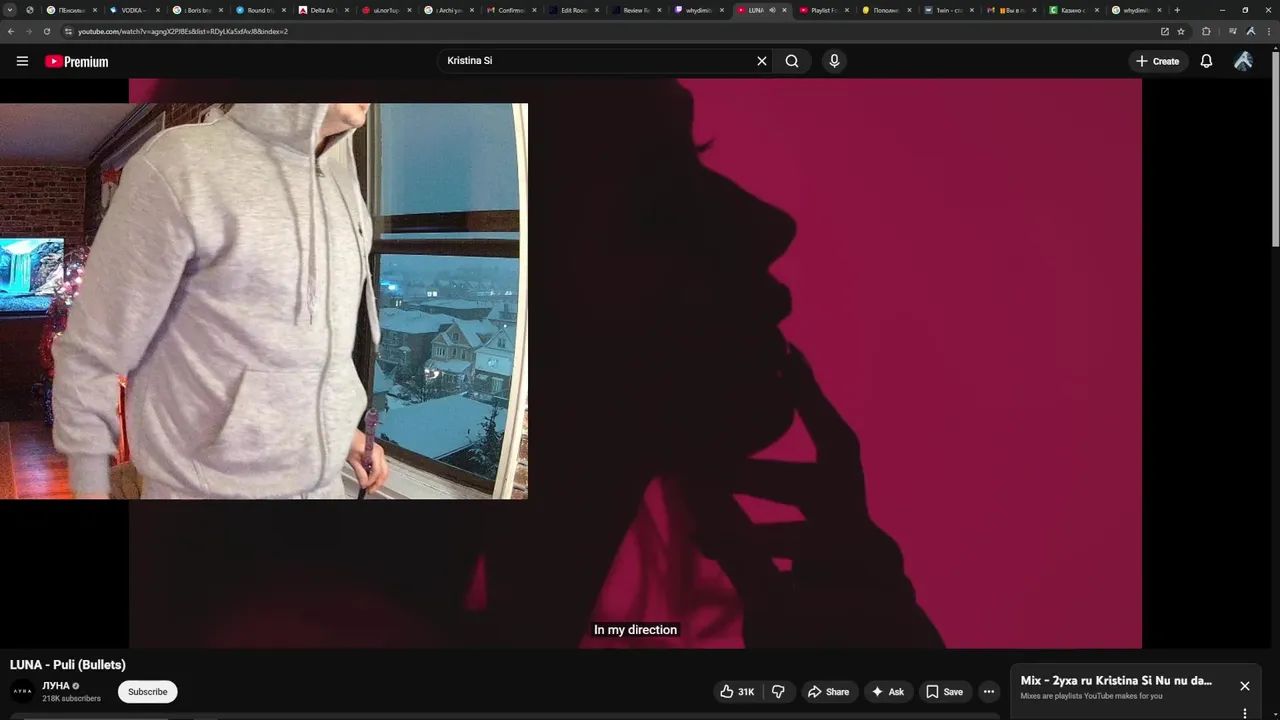Switch to the Twitch whydimitri tab
The width and height of the screenshot is (1280, 720).
pos(697,10)
